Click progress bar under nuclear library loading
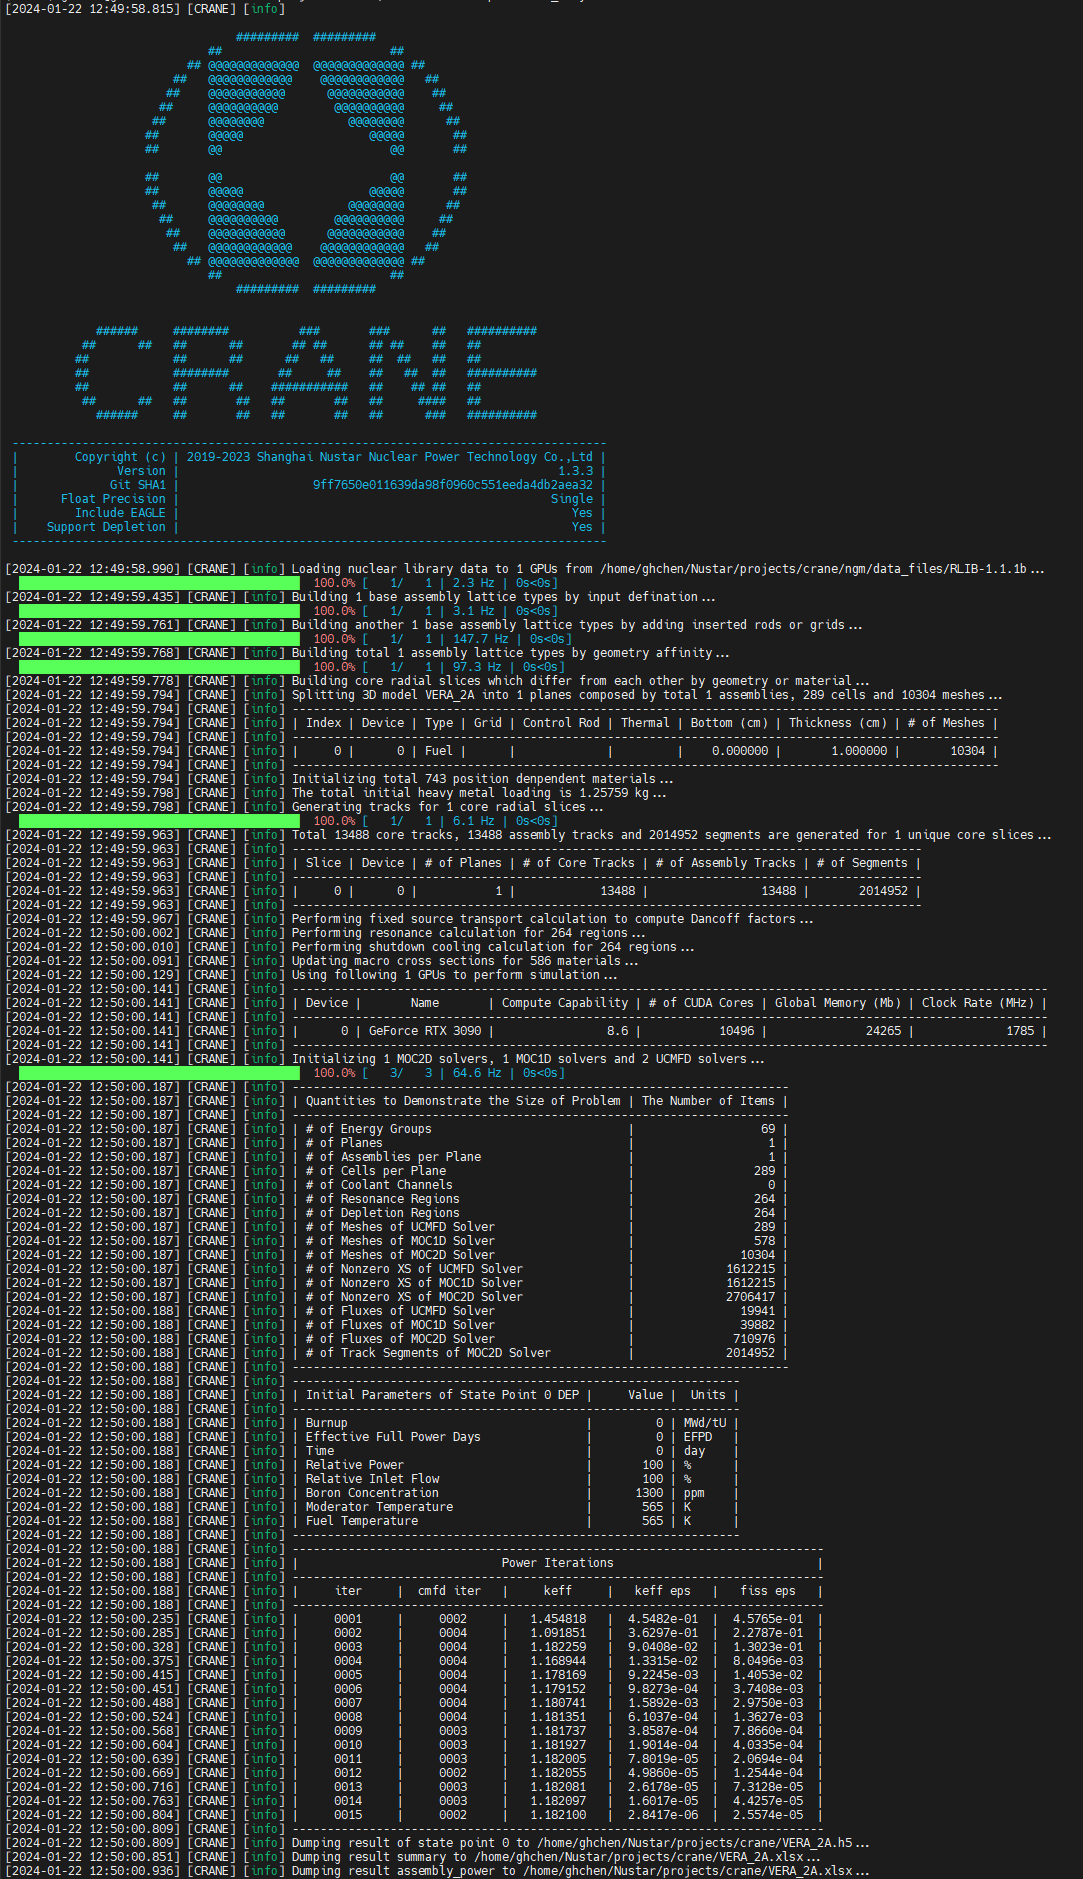The height and width of the screenshot is (1879, 1083). (x=159, y=583)
